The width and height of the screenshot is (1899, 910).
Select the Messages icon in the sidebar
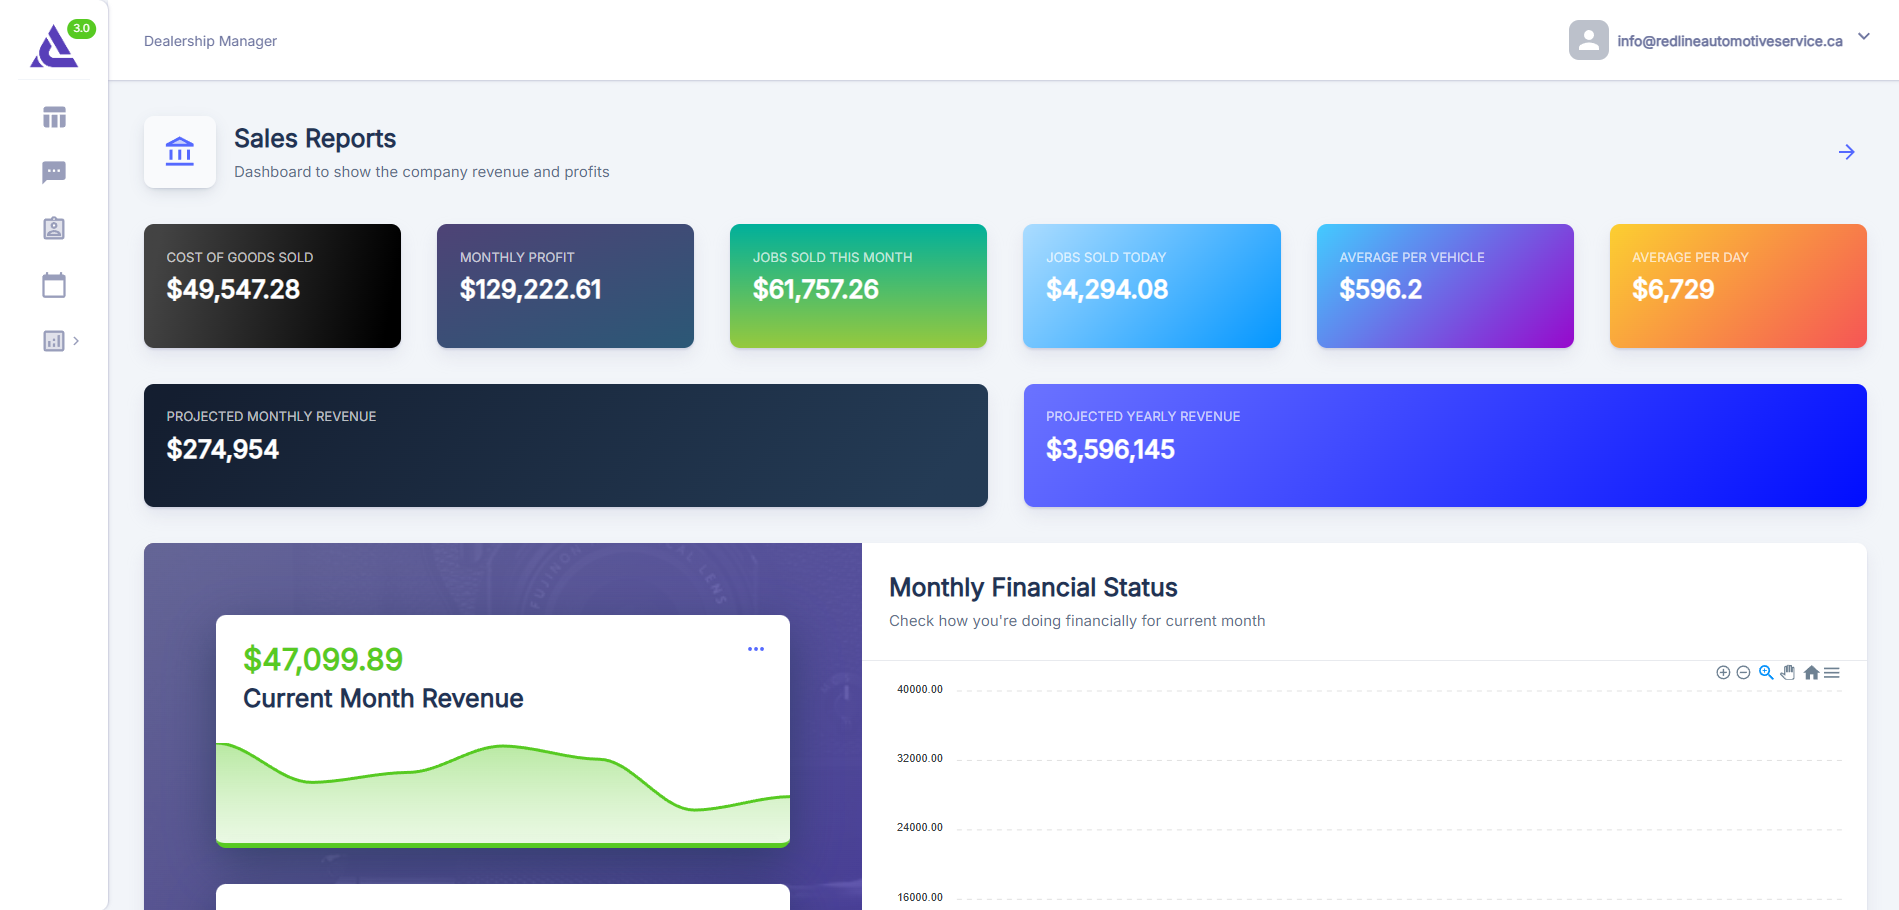click(53, 171)
